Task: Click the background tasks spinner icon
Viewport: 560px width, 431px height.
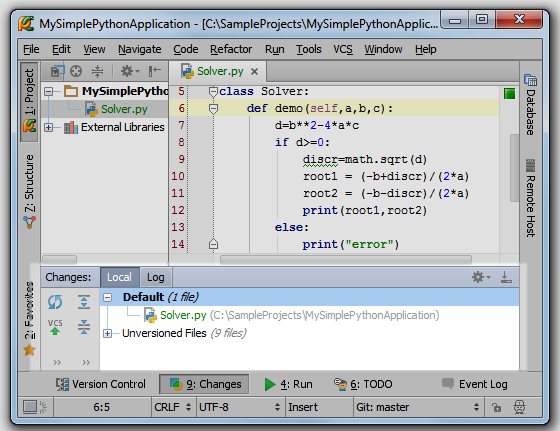Action: pos(43,407)
